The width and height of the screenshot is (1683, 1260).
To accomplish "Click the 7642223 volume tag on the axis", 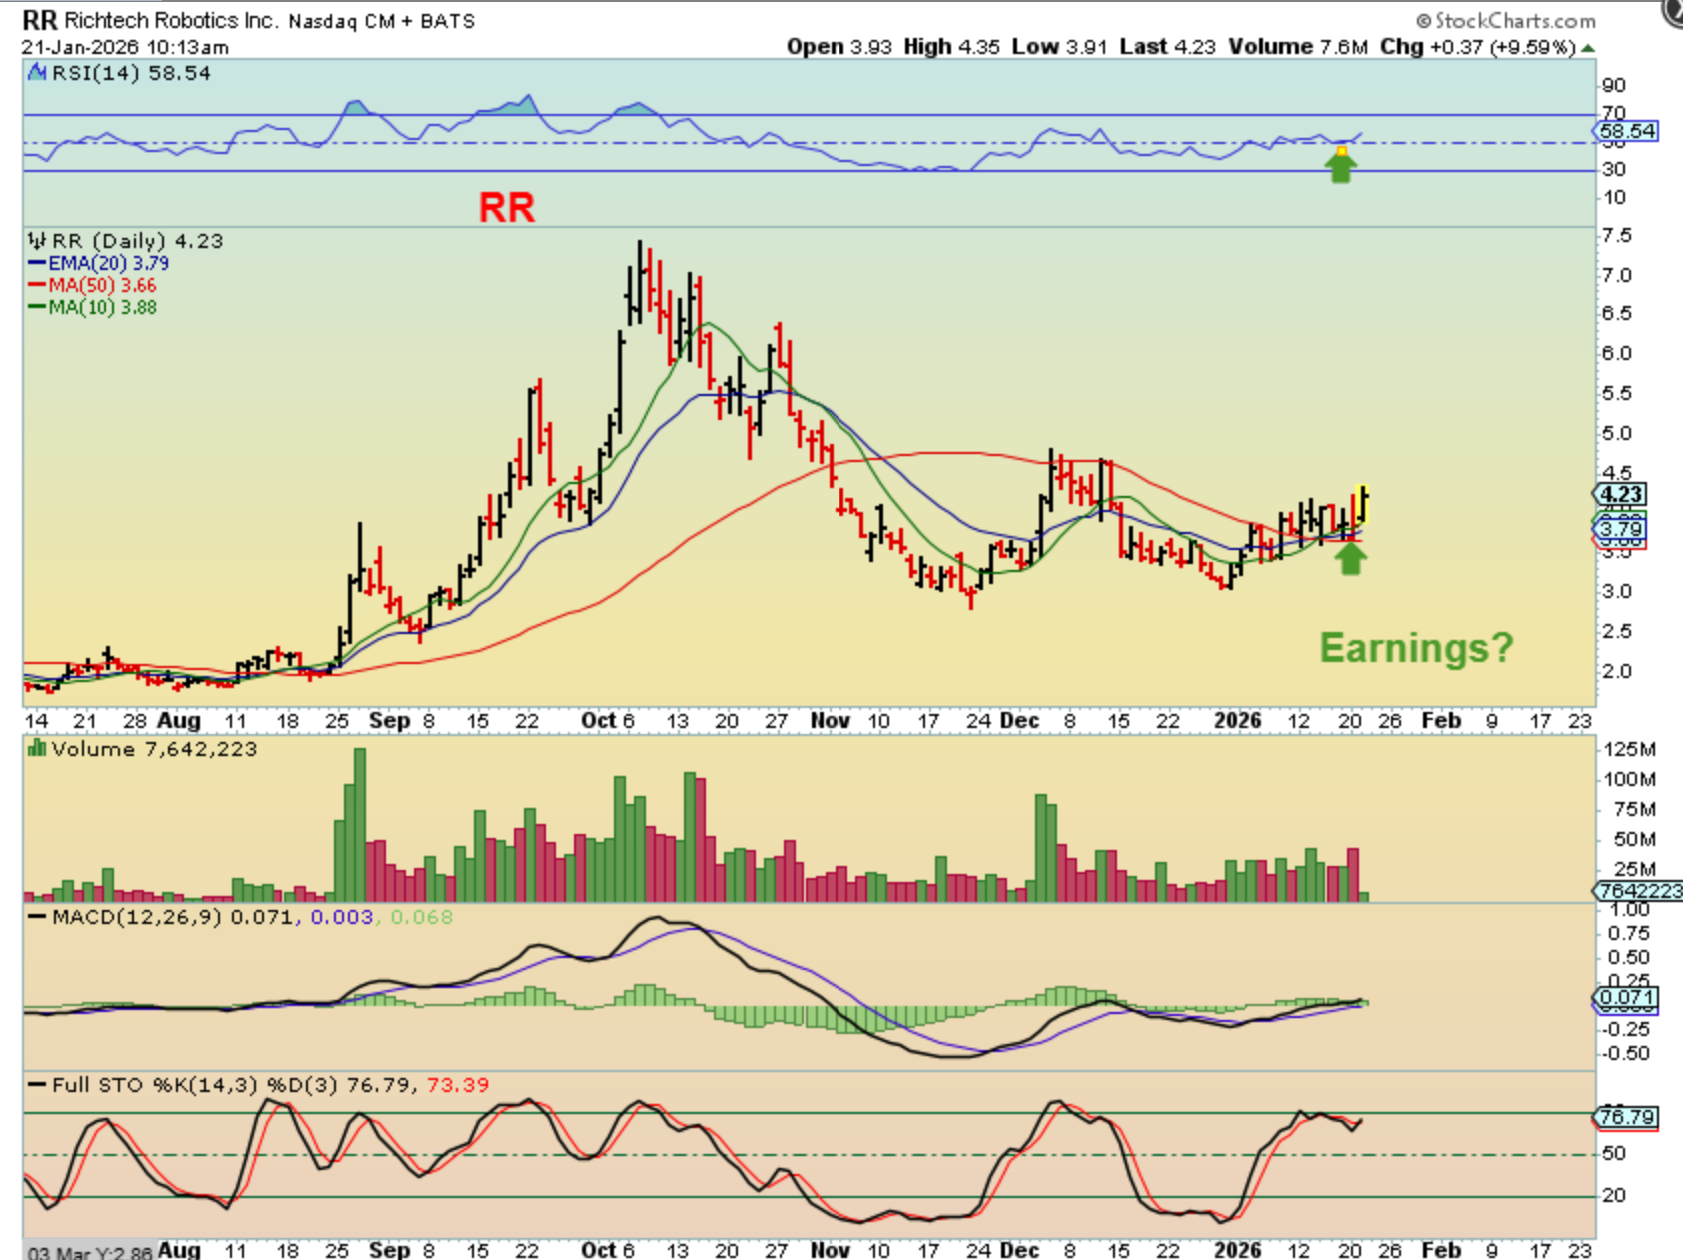I will 1638,890.
